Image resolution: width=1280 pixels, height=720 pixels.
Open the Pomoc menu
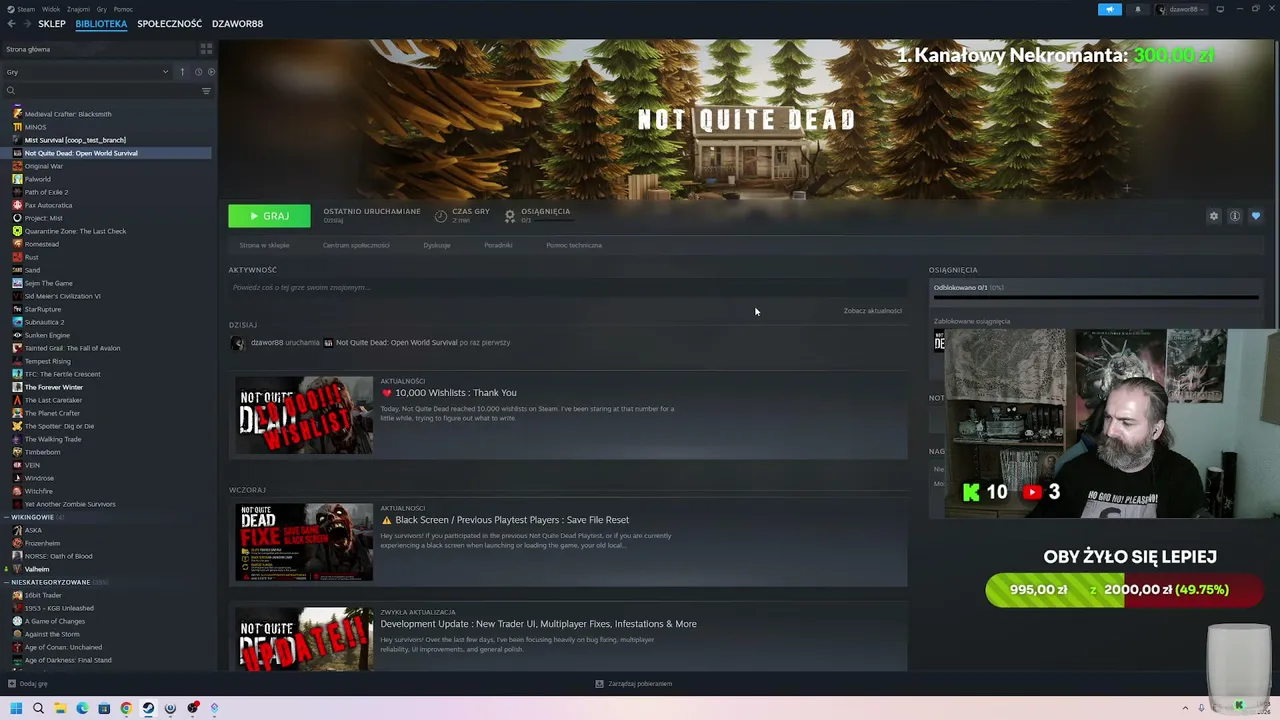click(123, 9)
